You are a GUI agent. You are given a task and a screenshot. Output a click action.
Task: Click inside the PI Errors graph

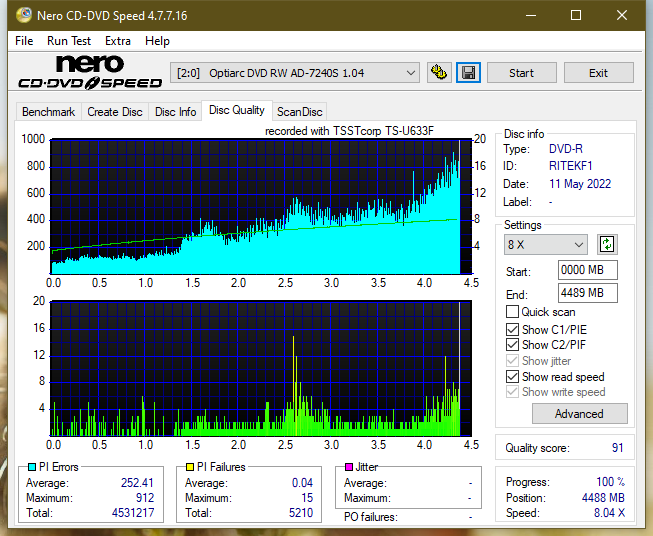click(261, 207)
